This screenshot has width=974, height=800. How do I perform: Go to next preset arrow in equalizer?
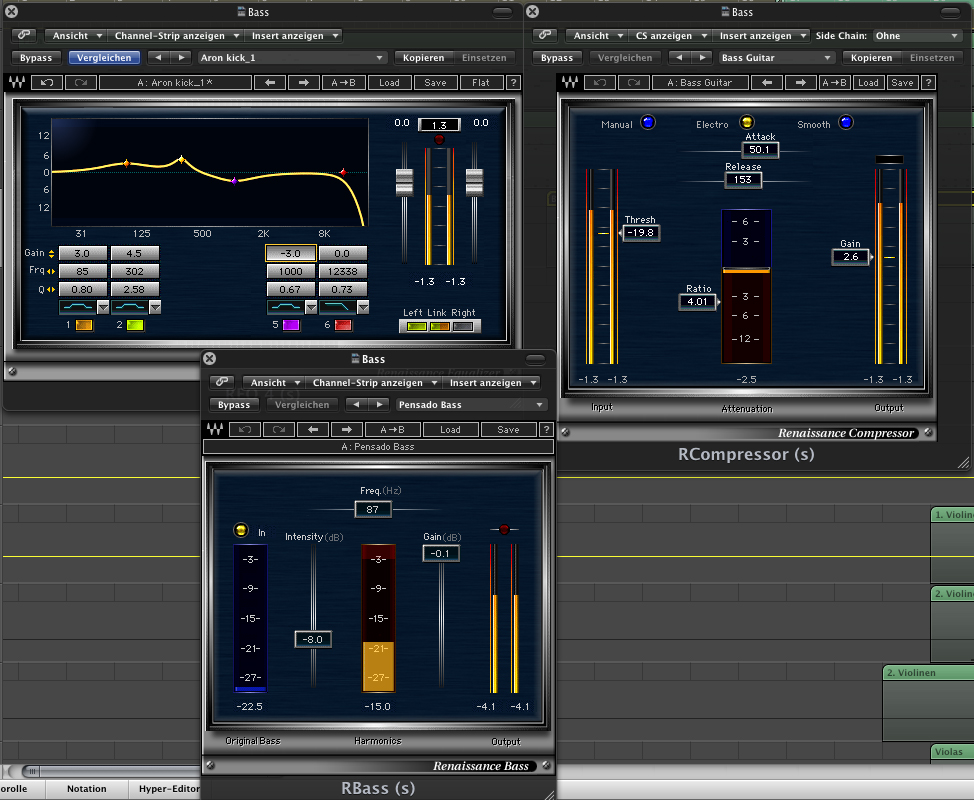click(x=303, y=82)
